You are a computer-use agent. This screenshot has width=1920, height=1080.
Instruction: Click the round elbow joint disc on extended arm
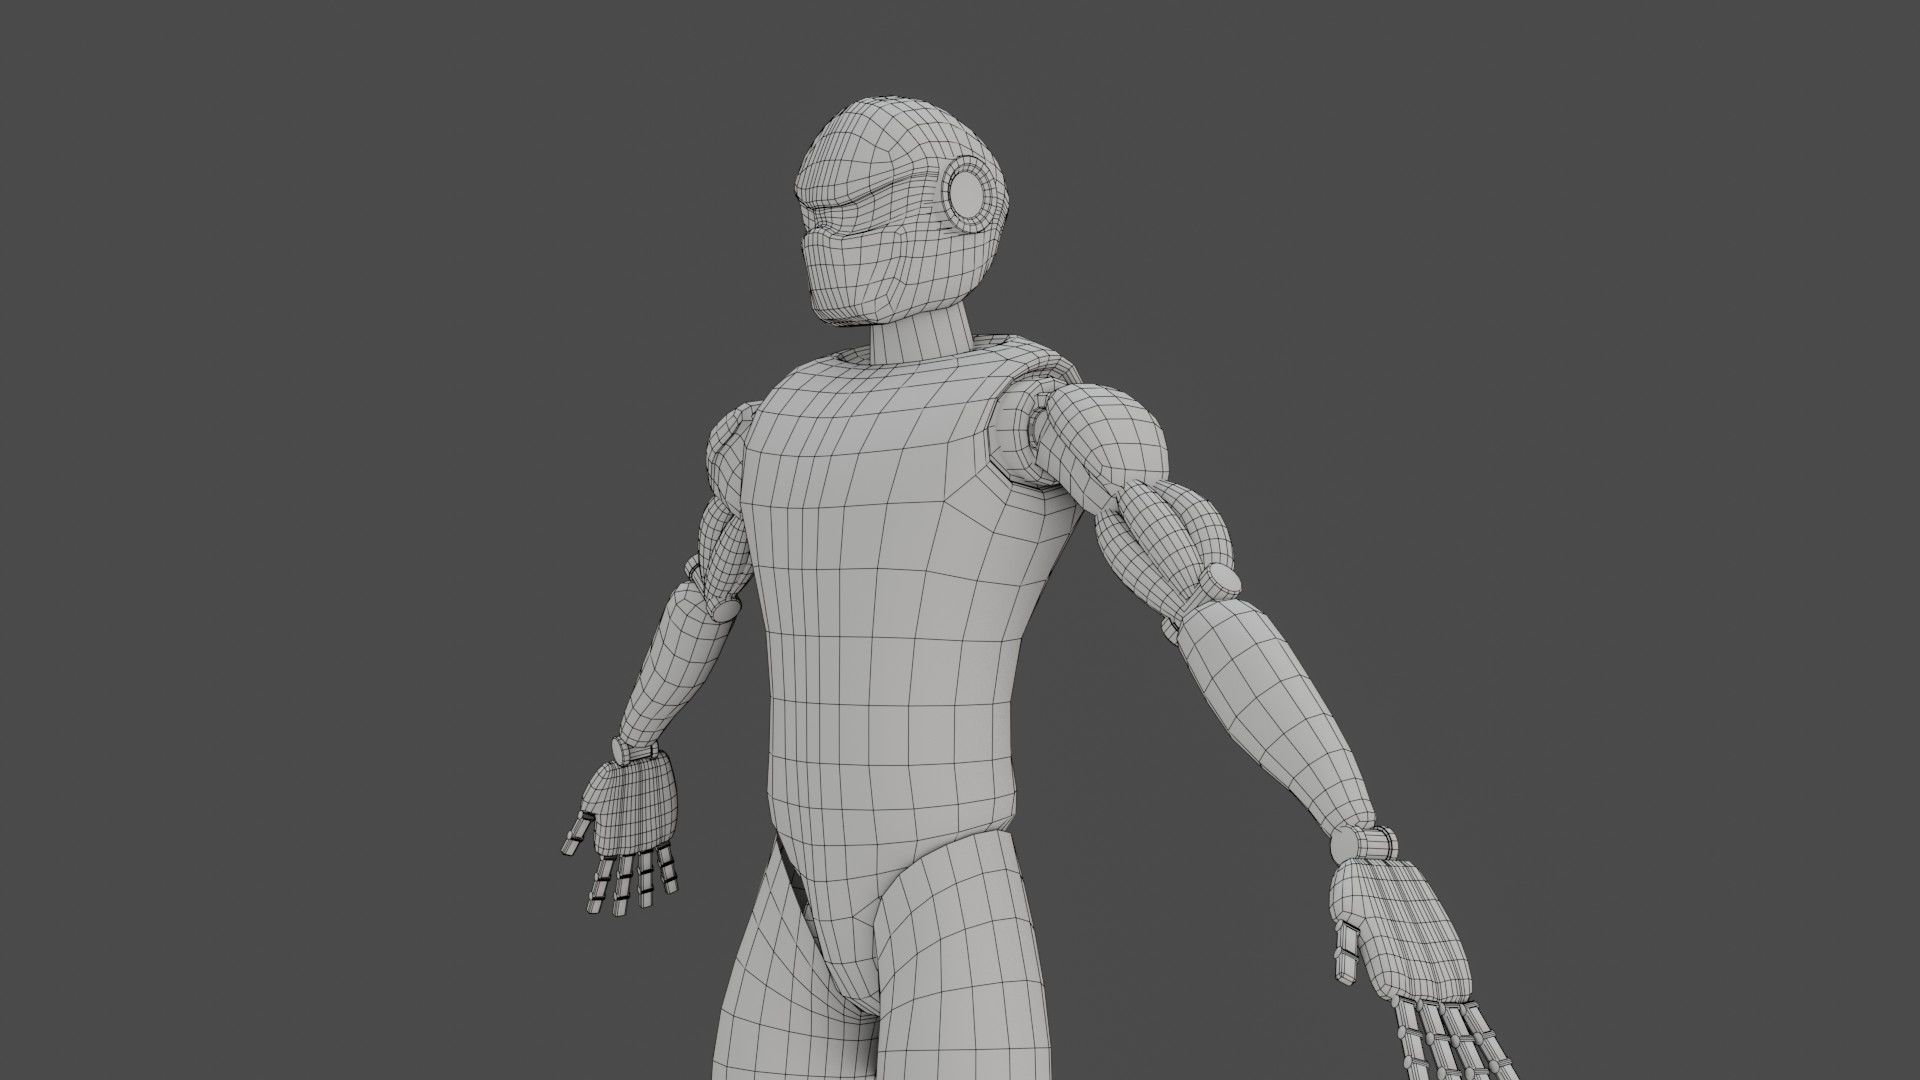(x=1222, y=581)
